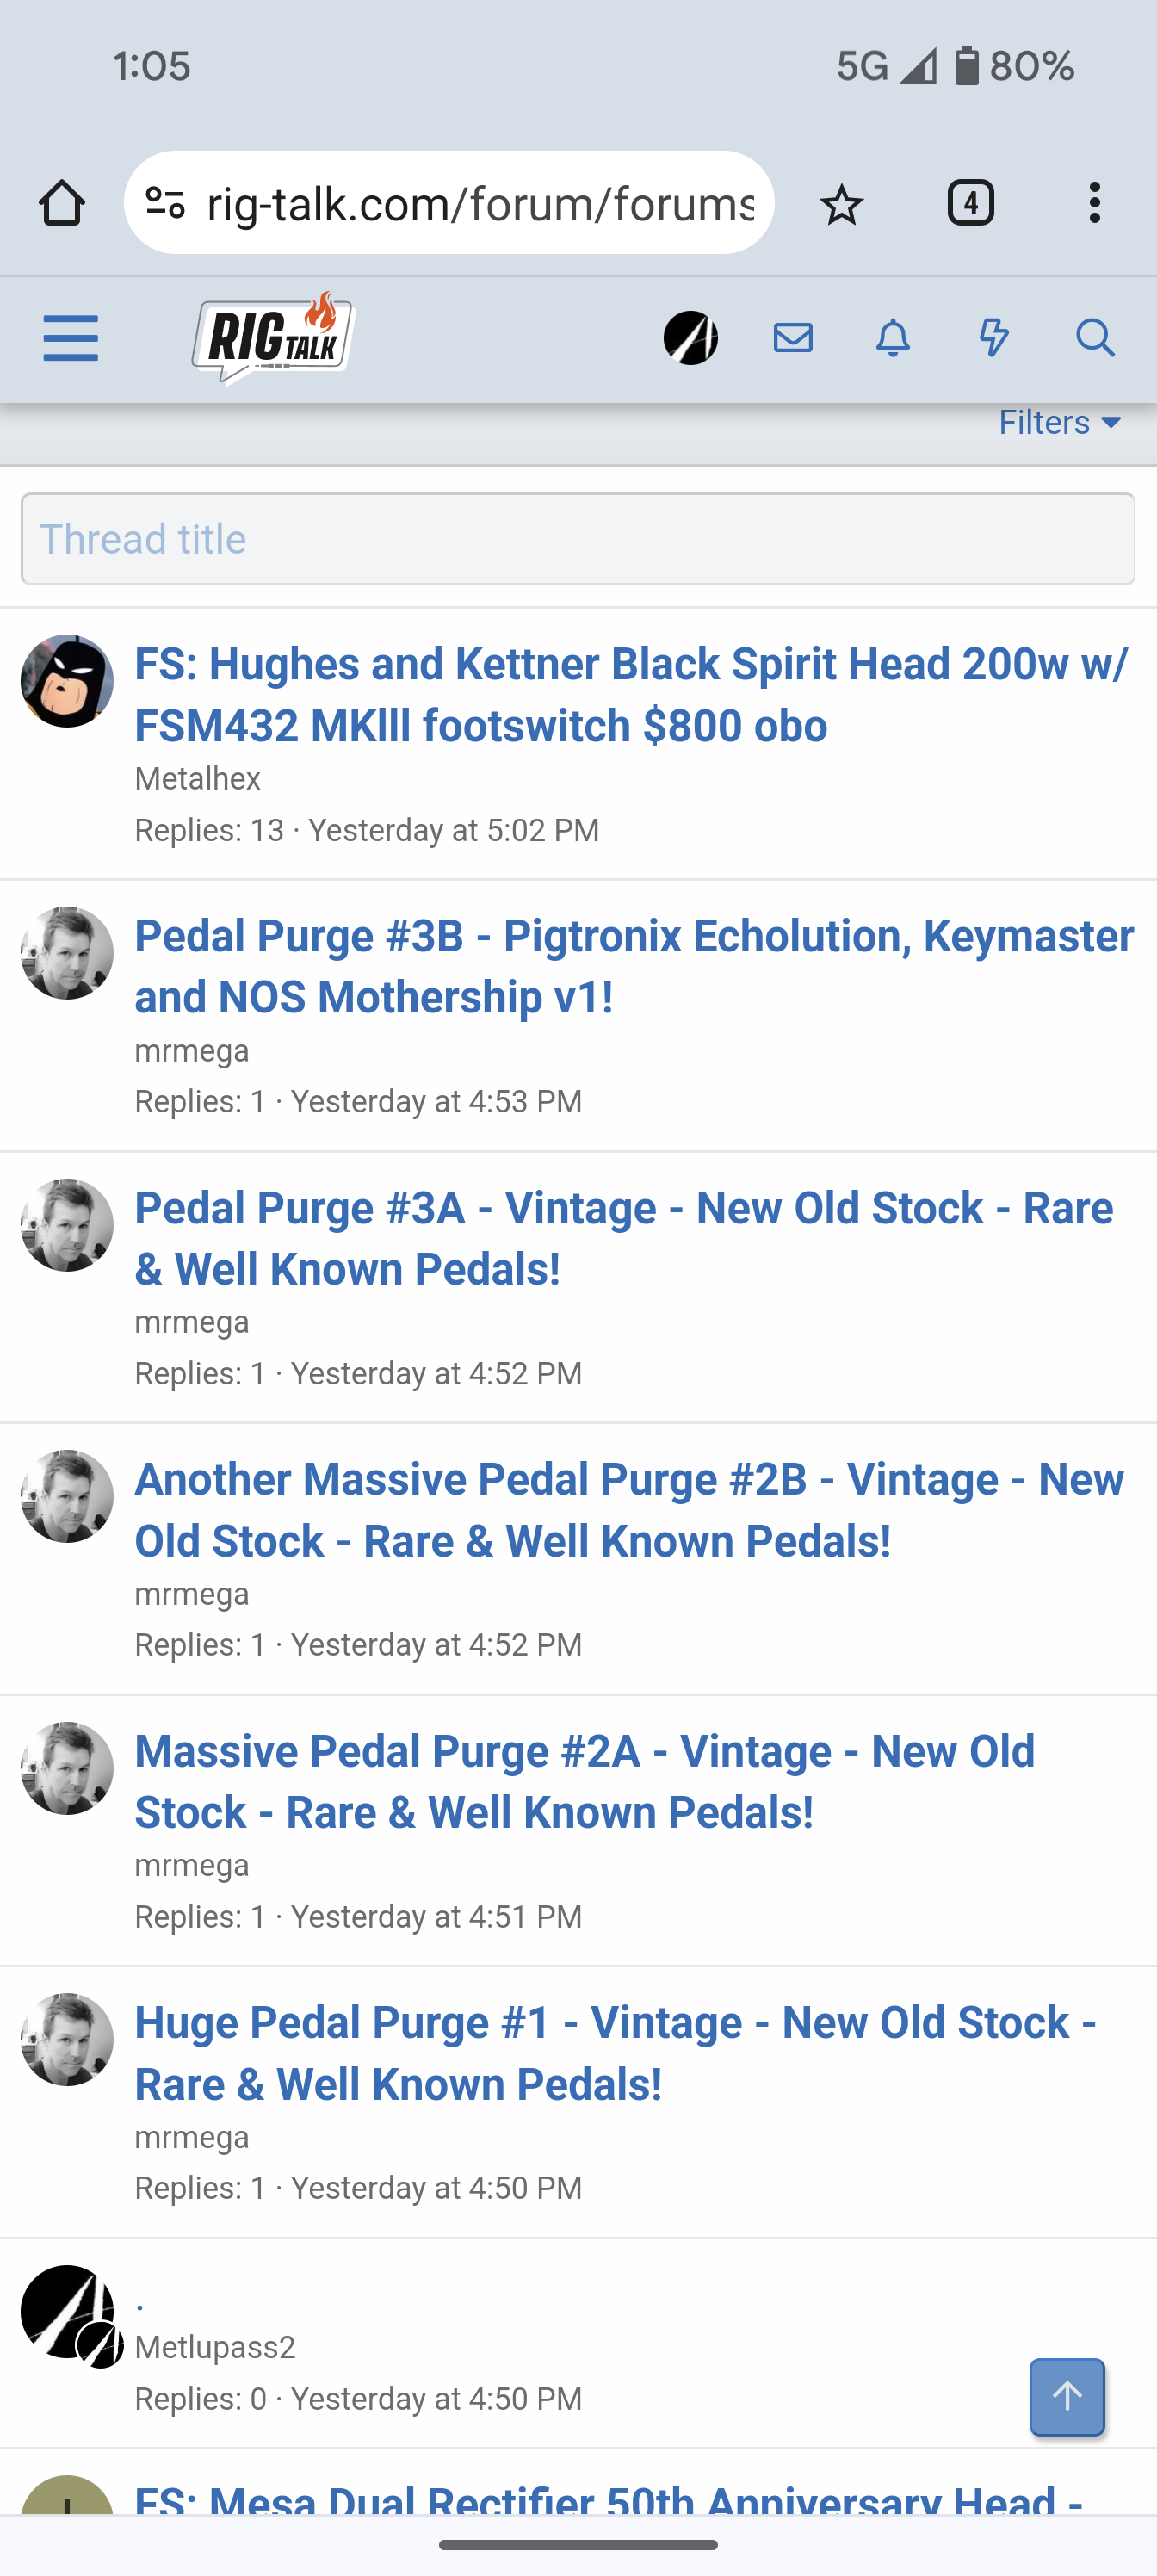This screenshot has width=1157, height=2576.
Task: Click the Thread title input field
Action: click(x=578, y=539)
